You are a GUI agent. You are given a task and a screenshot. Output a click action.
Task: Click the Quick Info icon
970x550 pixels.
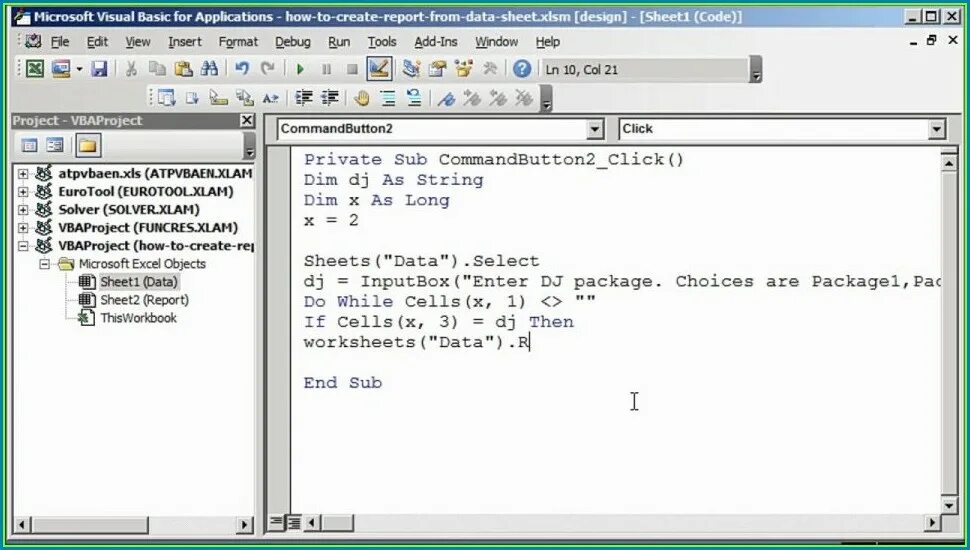click(x=218, y=98)
